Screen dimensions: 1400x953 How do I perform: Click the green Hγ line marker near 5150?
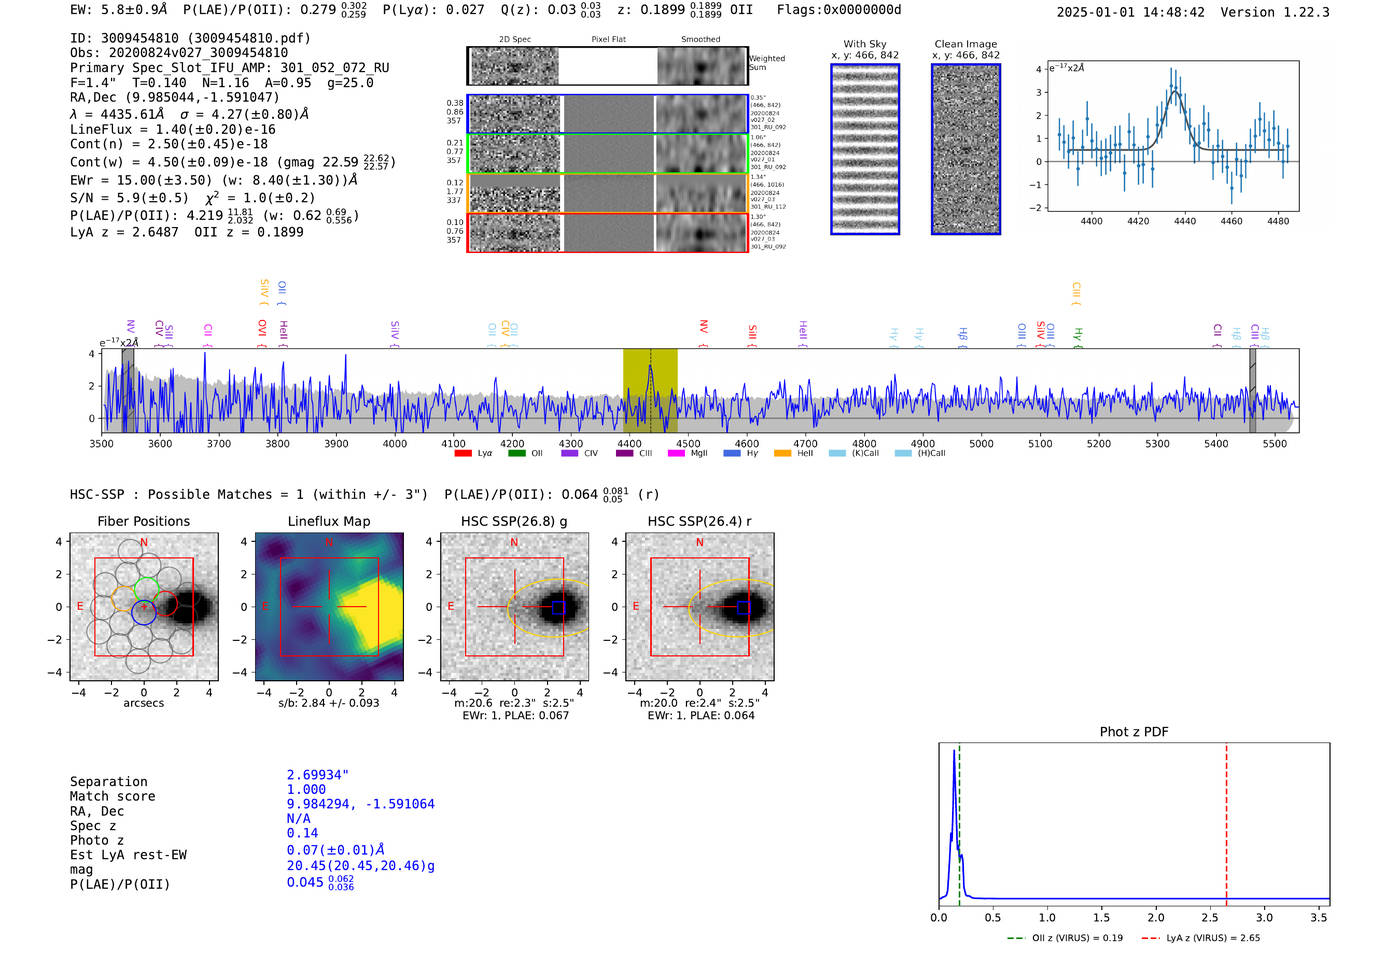1077,335
